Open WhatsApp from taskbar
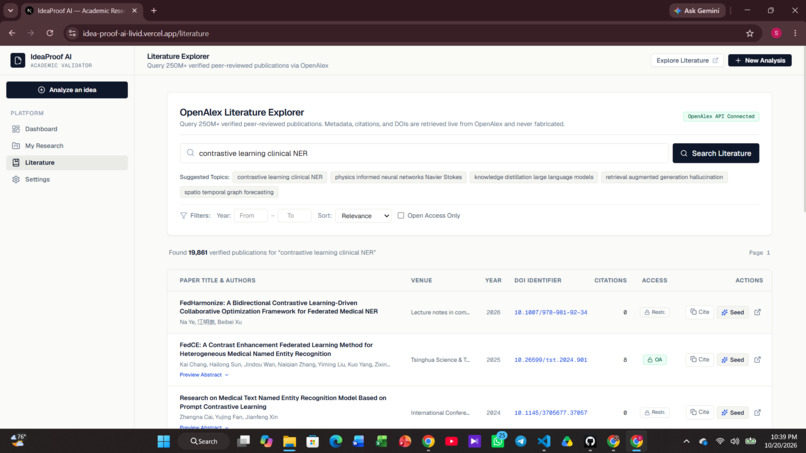 click(x=498, y=441)
